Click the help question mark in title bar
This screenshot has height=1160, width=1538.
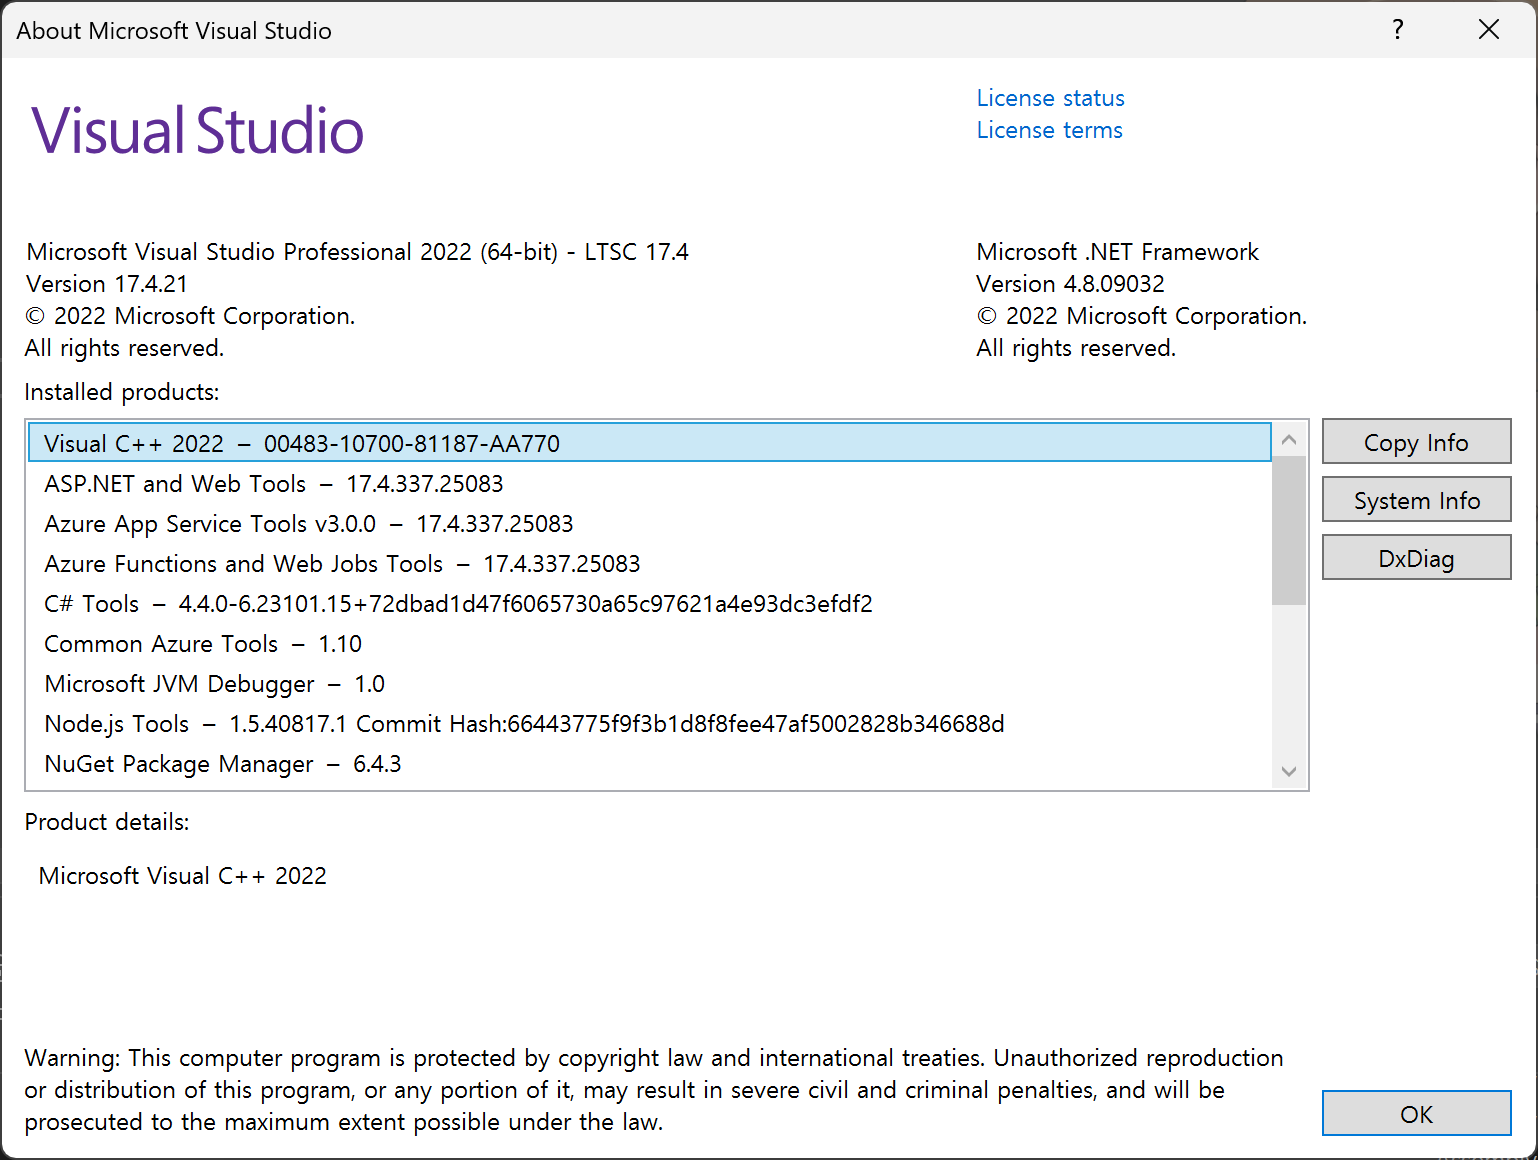[x=1397, y=30]
